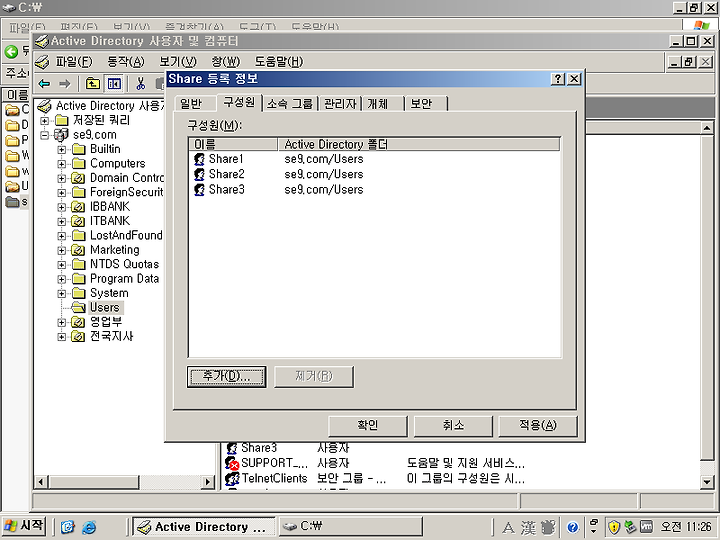This screenshot has height=540, width=720.
Task: Expand the Computers node
Action: (x=62, y=164)
